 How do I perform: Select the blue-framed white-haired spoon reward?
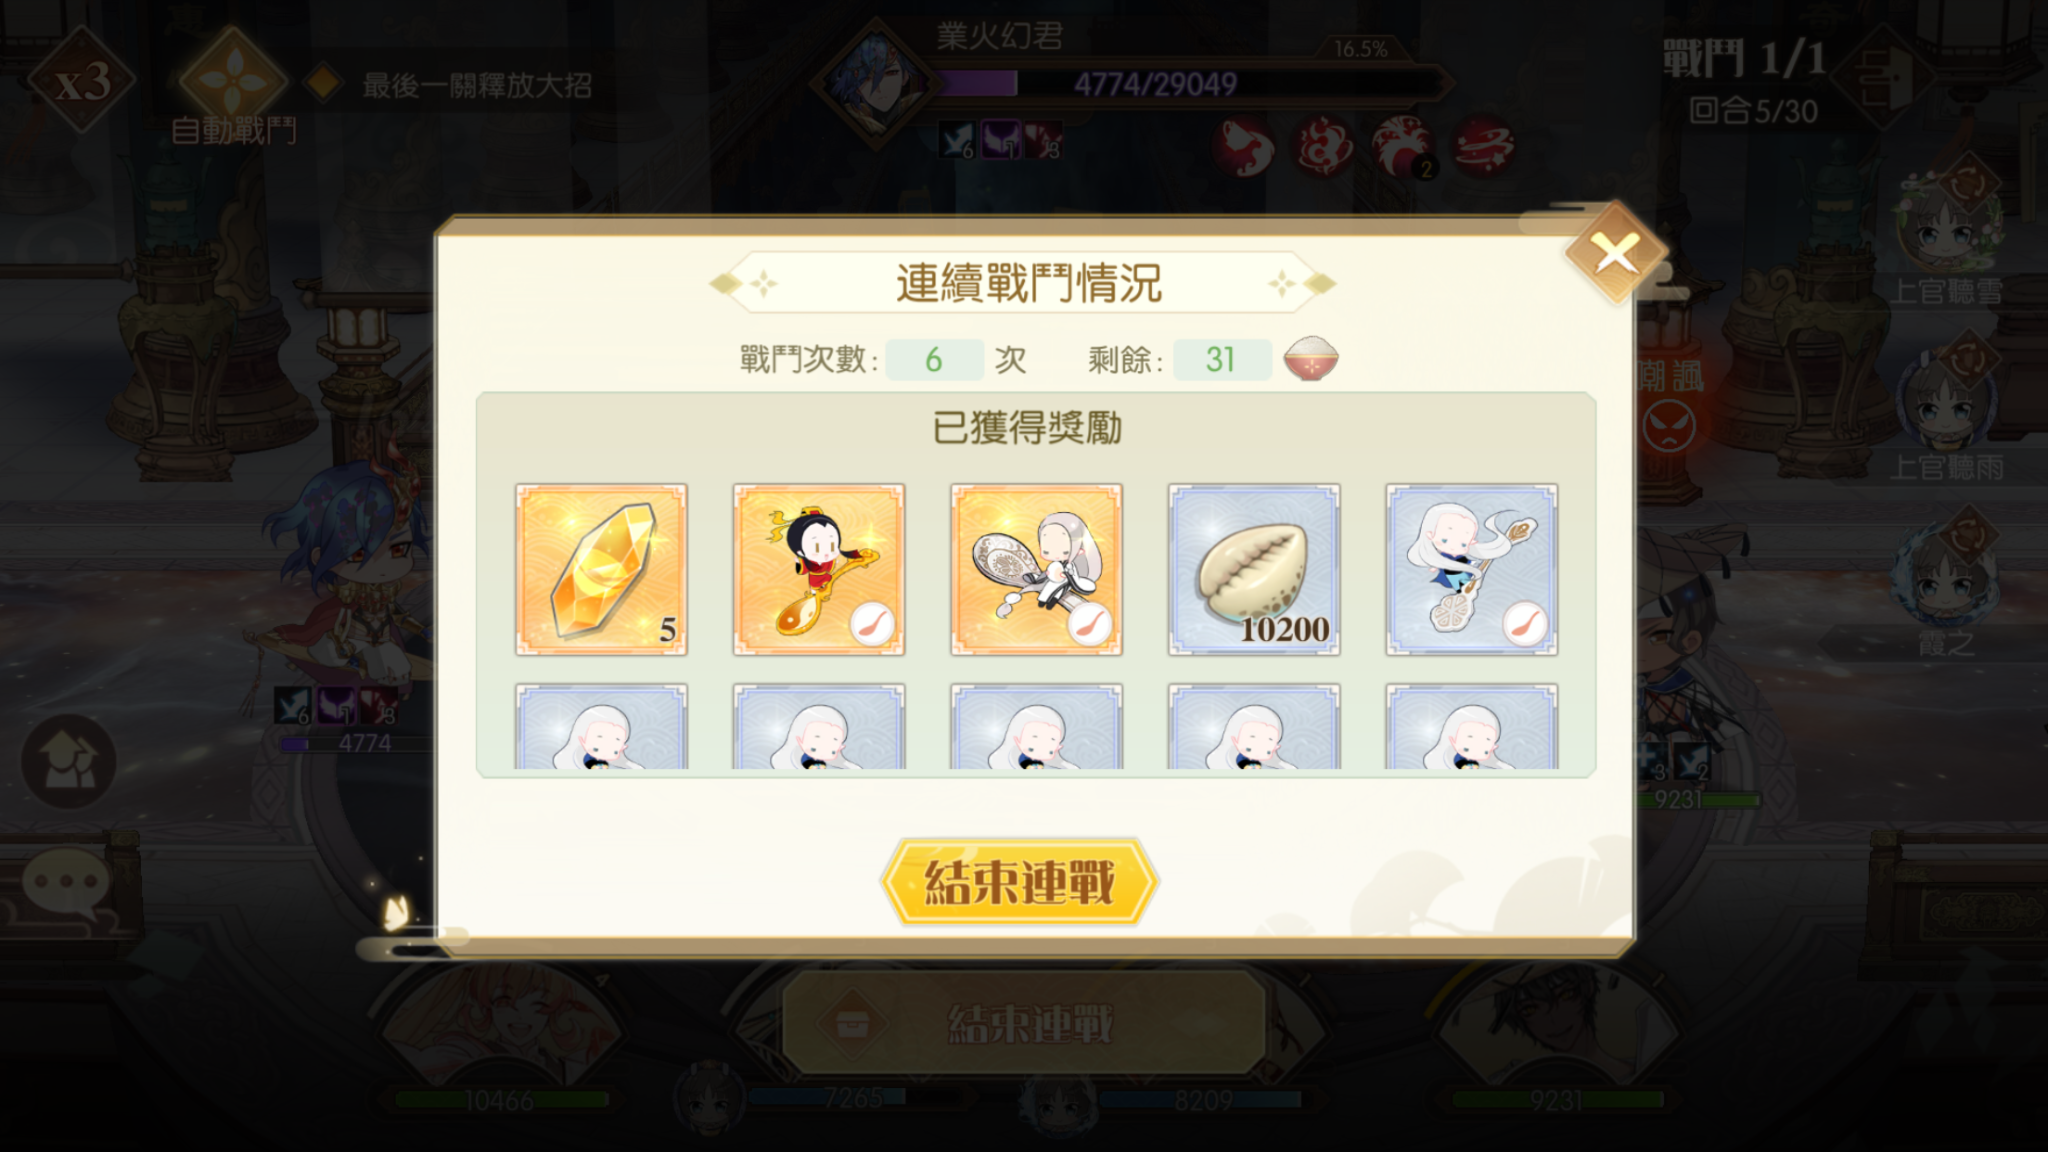pyautogui.click(x=1471, y=569)
